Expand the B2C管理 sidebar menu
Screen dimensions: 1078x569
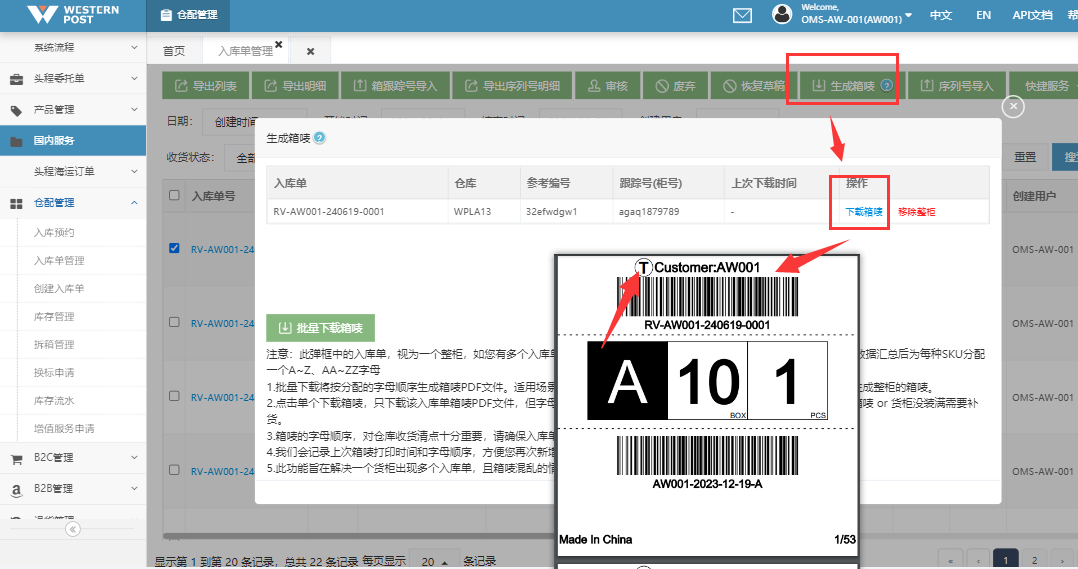73,458
